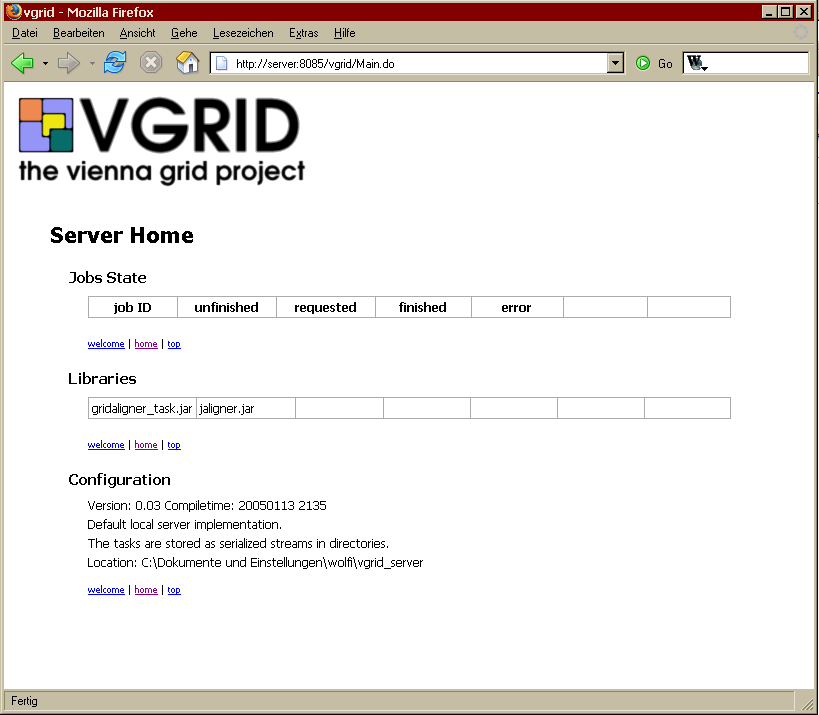
Task: Click the throbber activity icon in menu bar
Action: [x=801, y=32]
